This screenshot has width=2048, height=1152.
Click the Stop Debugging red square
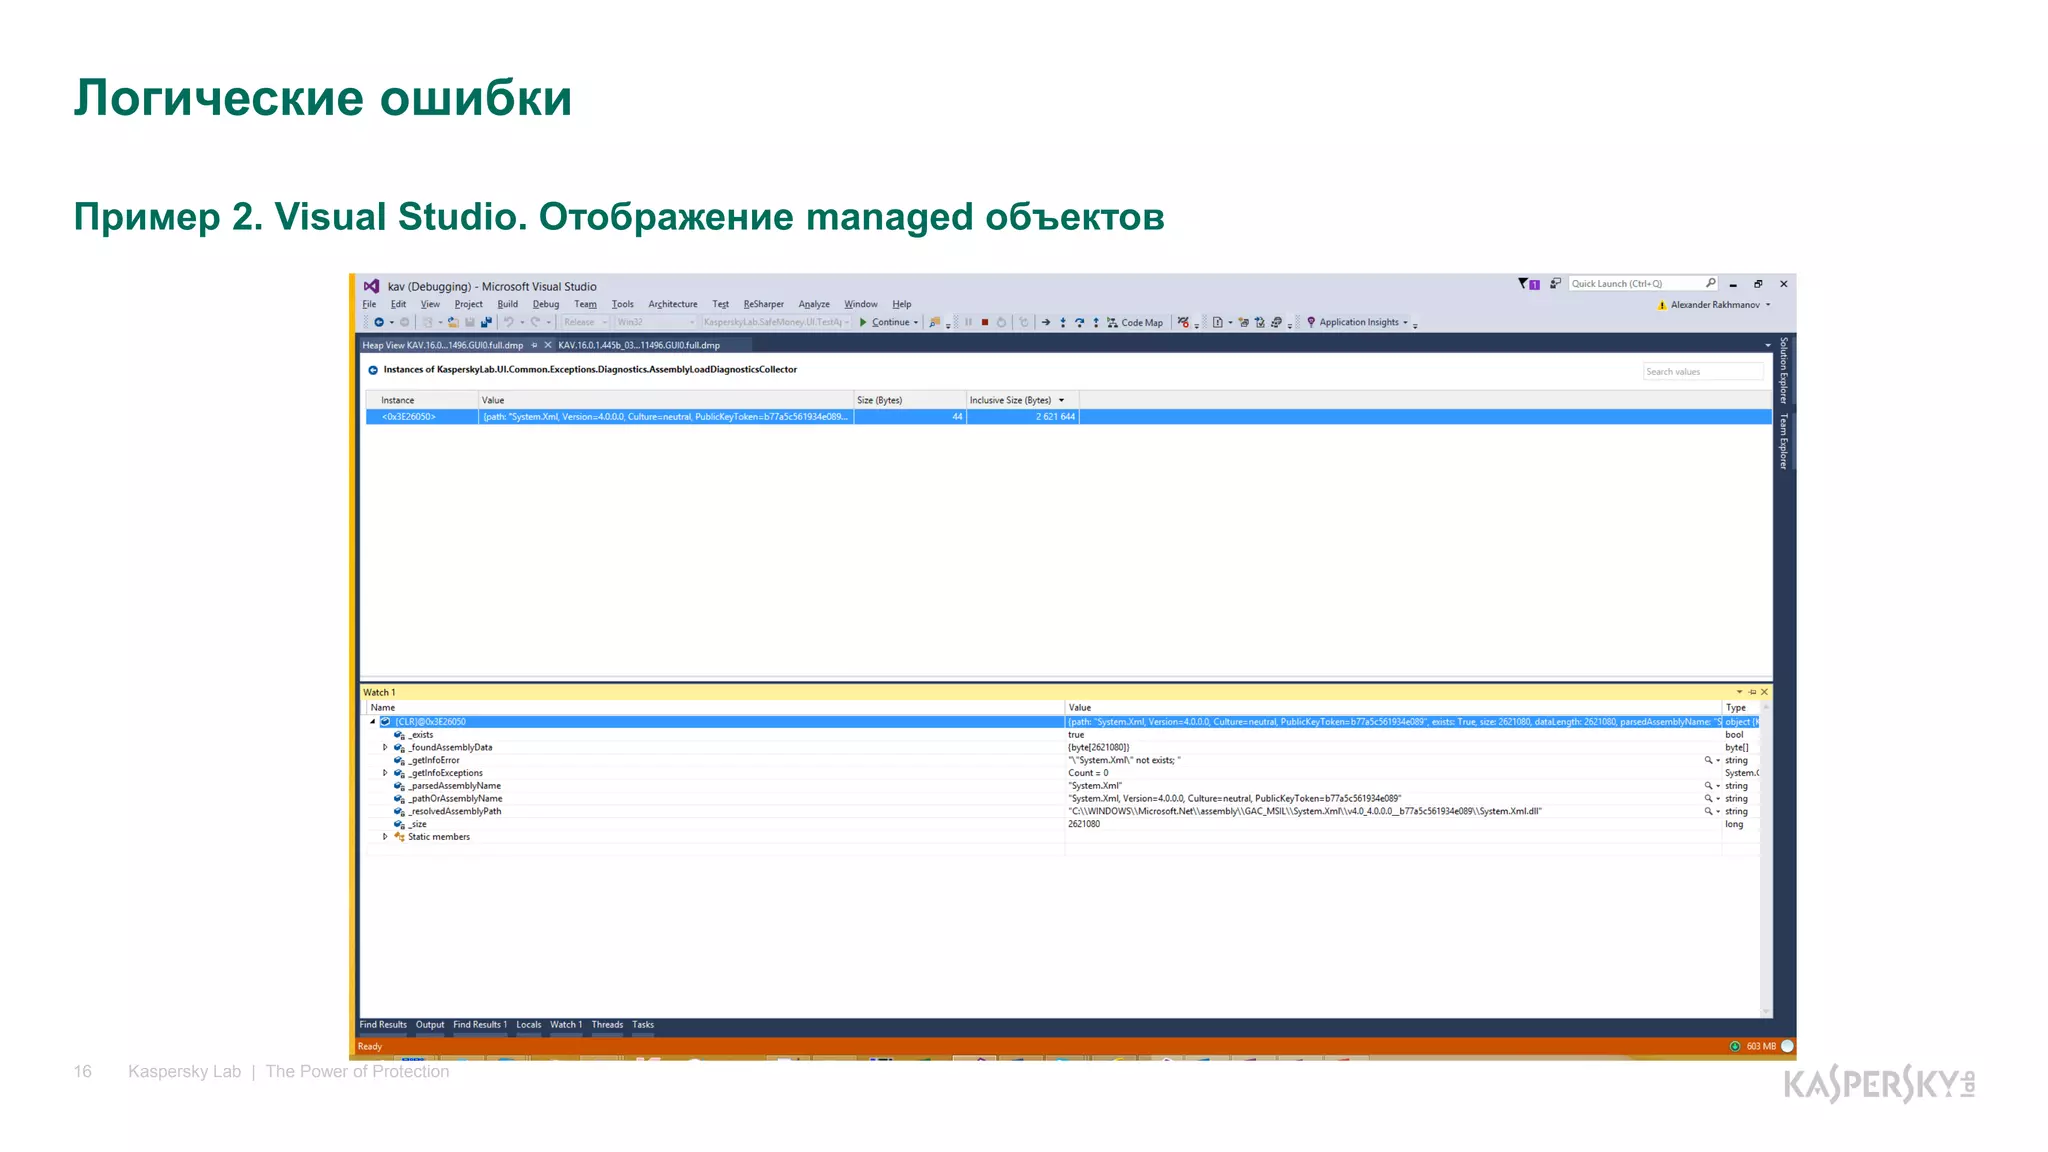click(x=985, y=322)
